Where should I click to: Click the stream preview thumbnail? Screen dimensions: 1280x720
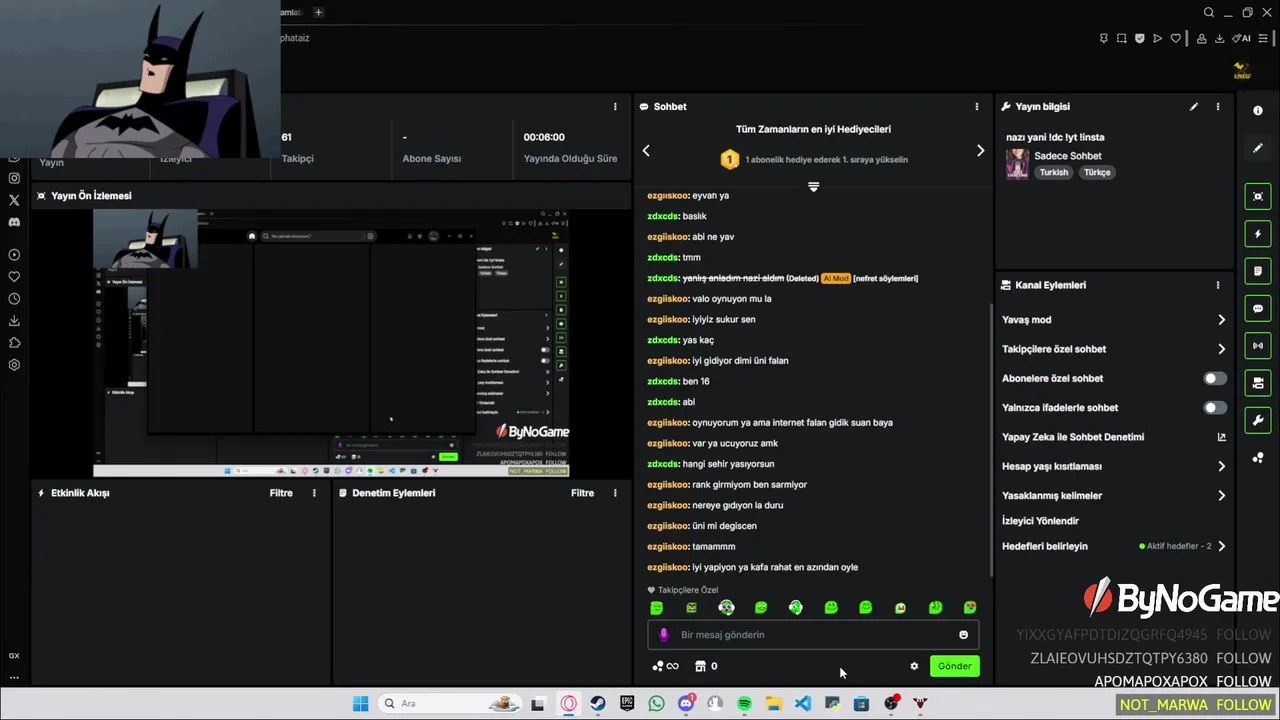coord(331,343)
